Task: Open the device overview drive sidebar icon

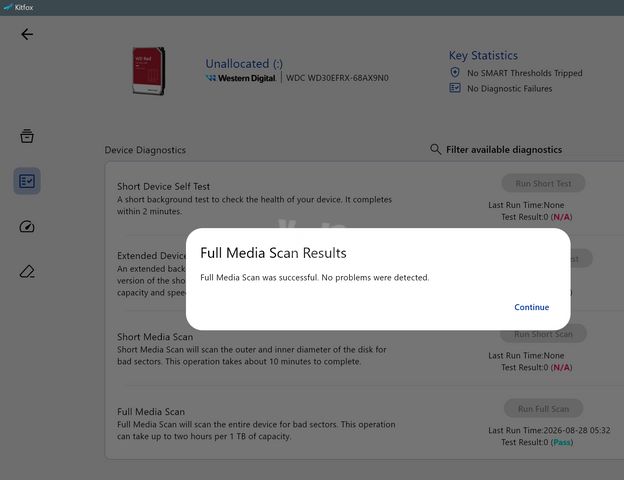Action: [x=27, y=136]
